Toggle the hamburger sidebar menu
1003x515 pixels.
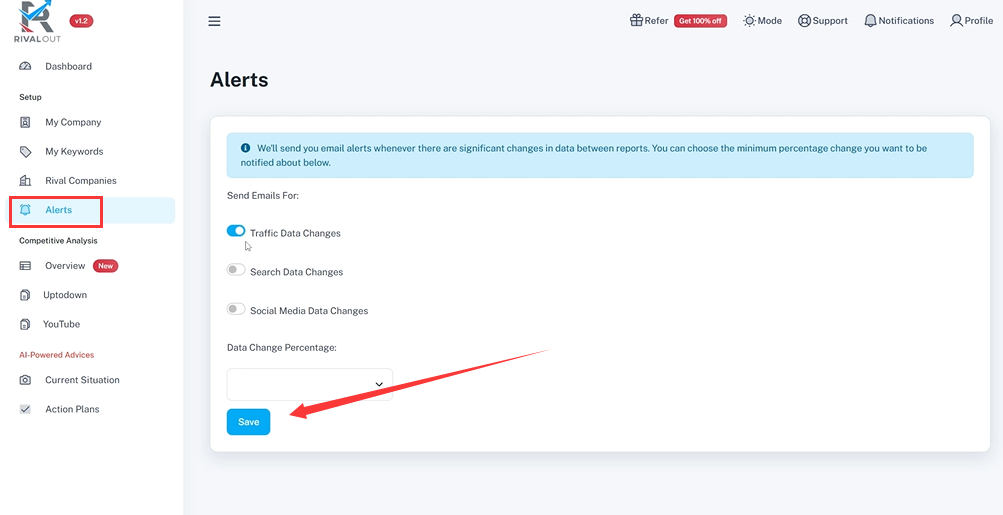tap(214, 21)
